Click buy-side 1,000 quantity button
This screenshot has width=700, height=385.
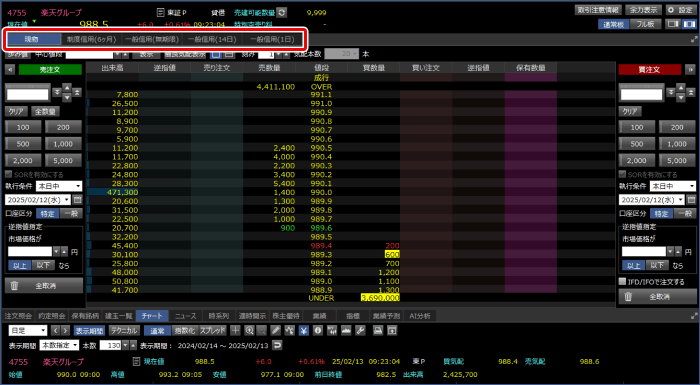[677, 144]
